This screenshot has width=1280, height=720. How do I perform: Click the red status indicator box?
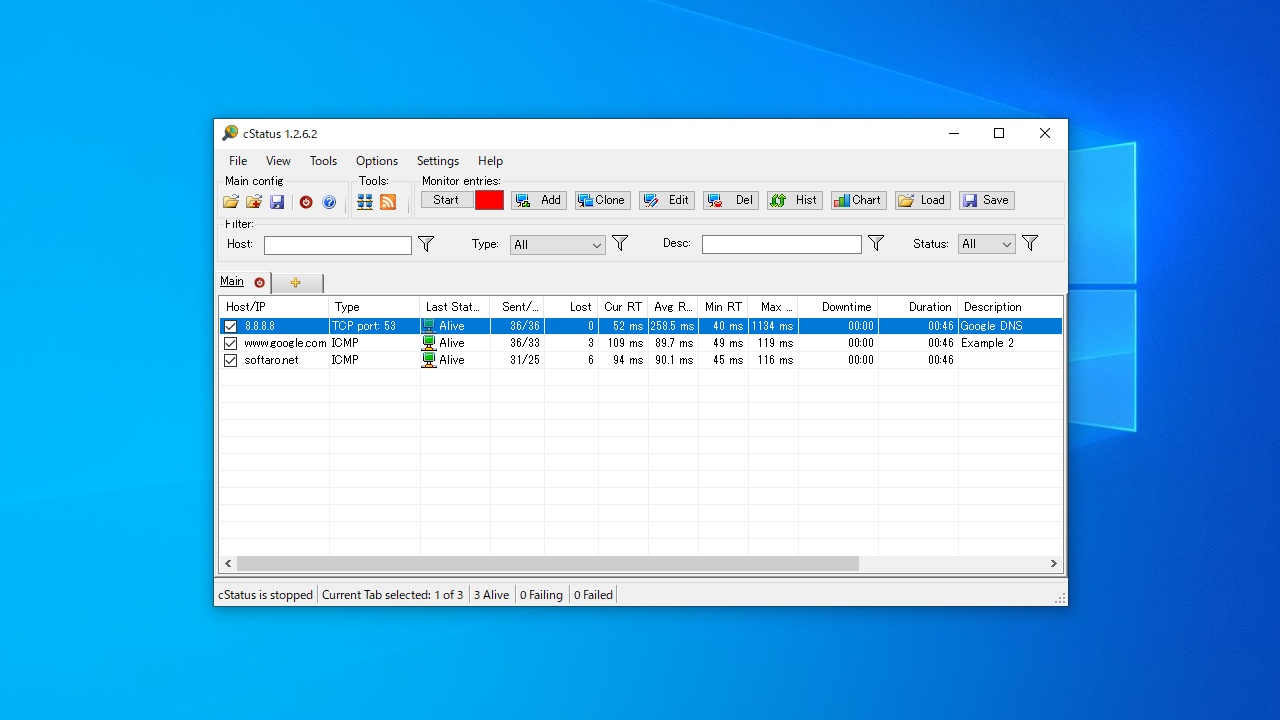[x=489, y=200]
